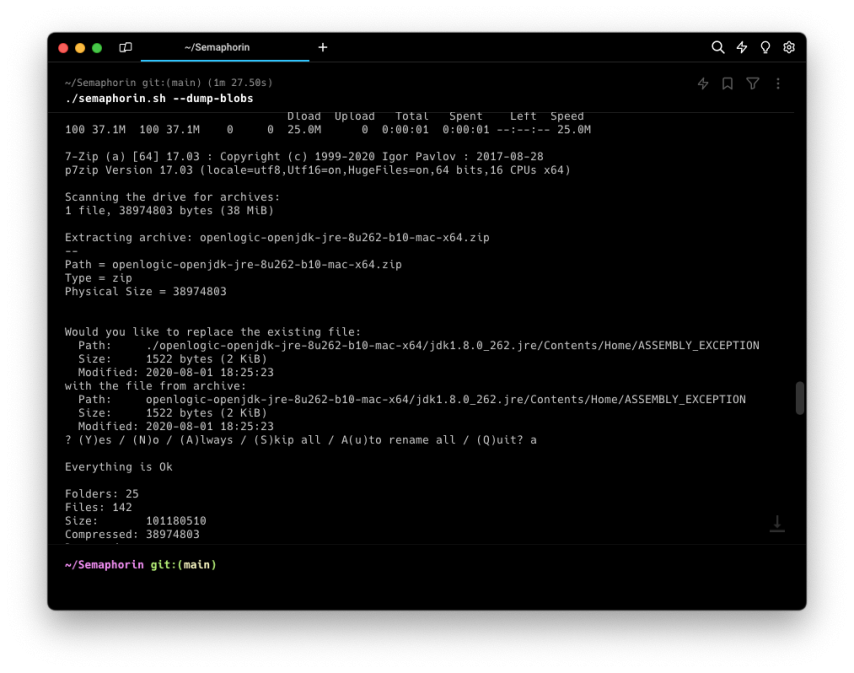Click the 'Physical Size = 38974803' line
Viewport: 854px width, 673px height.
145,291
